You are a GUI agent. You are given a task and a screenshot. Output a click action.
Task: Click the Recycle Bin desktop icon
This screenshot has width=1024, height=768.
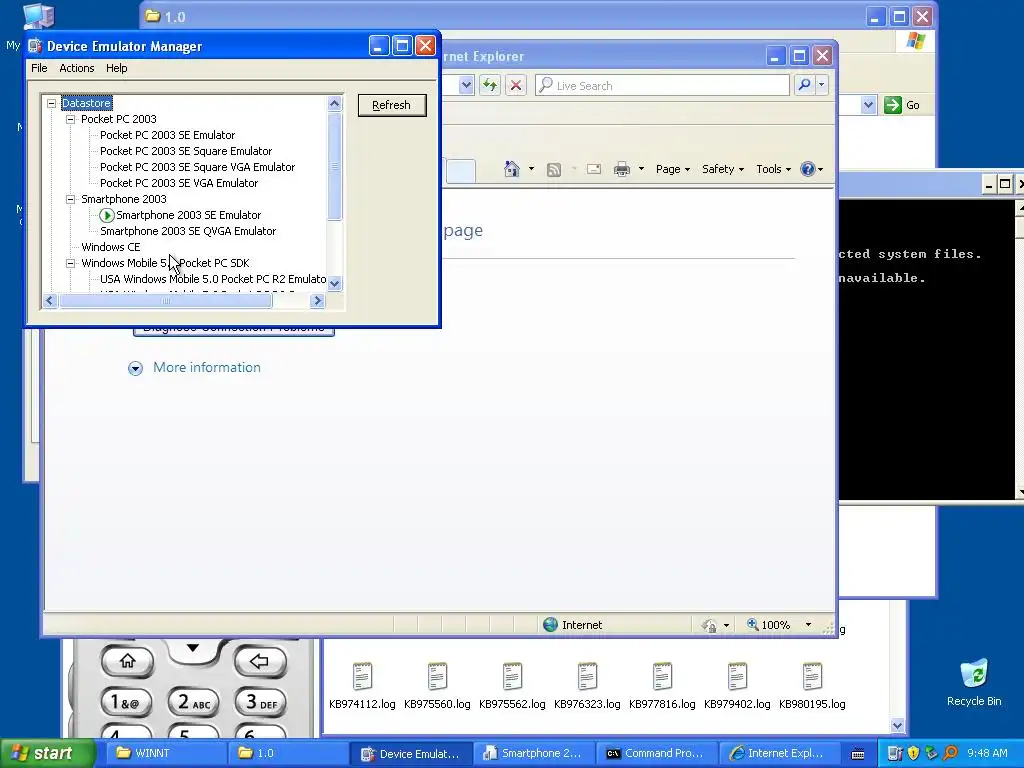pos(974,682)
